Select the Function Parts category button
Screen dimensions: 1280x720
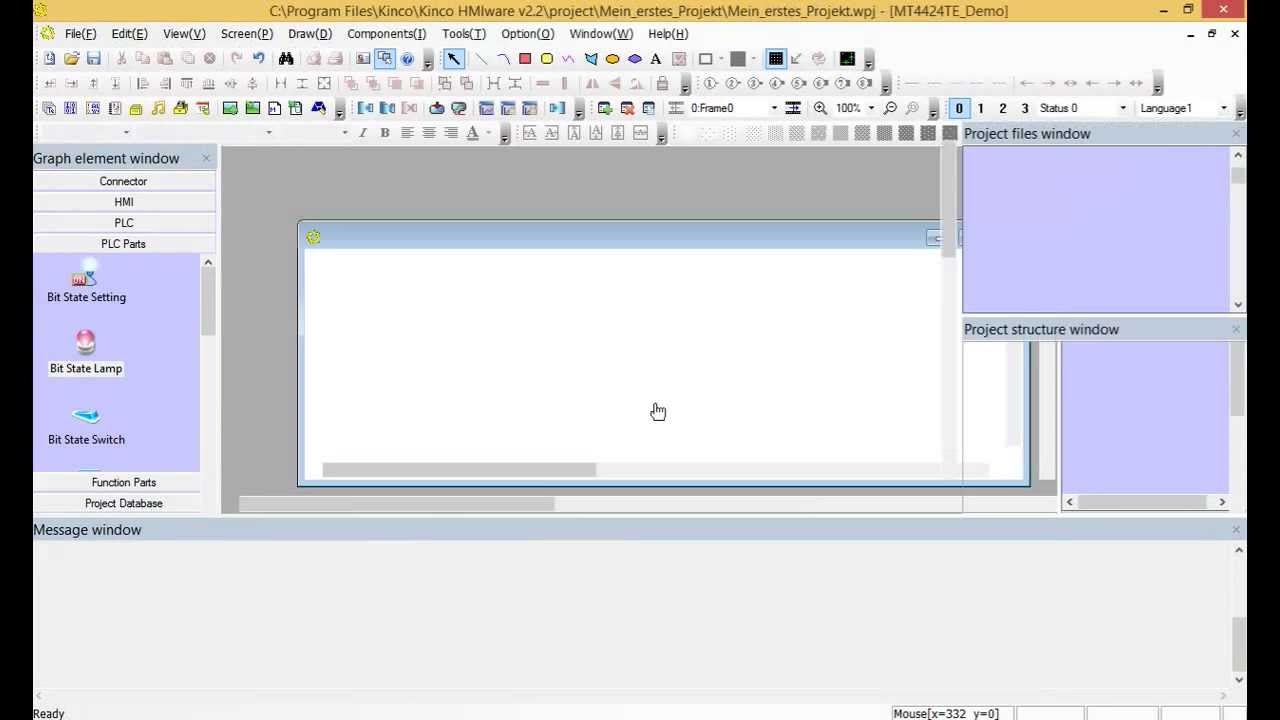coord(123,482)
